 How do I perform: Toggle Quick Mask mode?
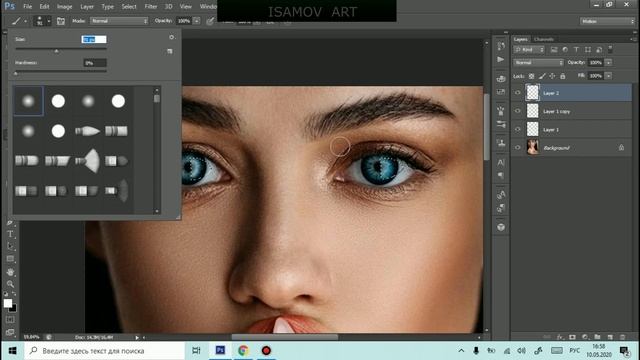(x=10, y=320)
